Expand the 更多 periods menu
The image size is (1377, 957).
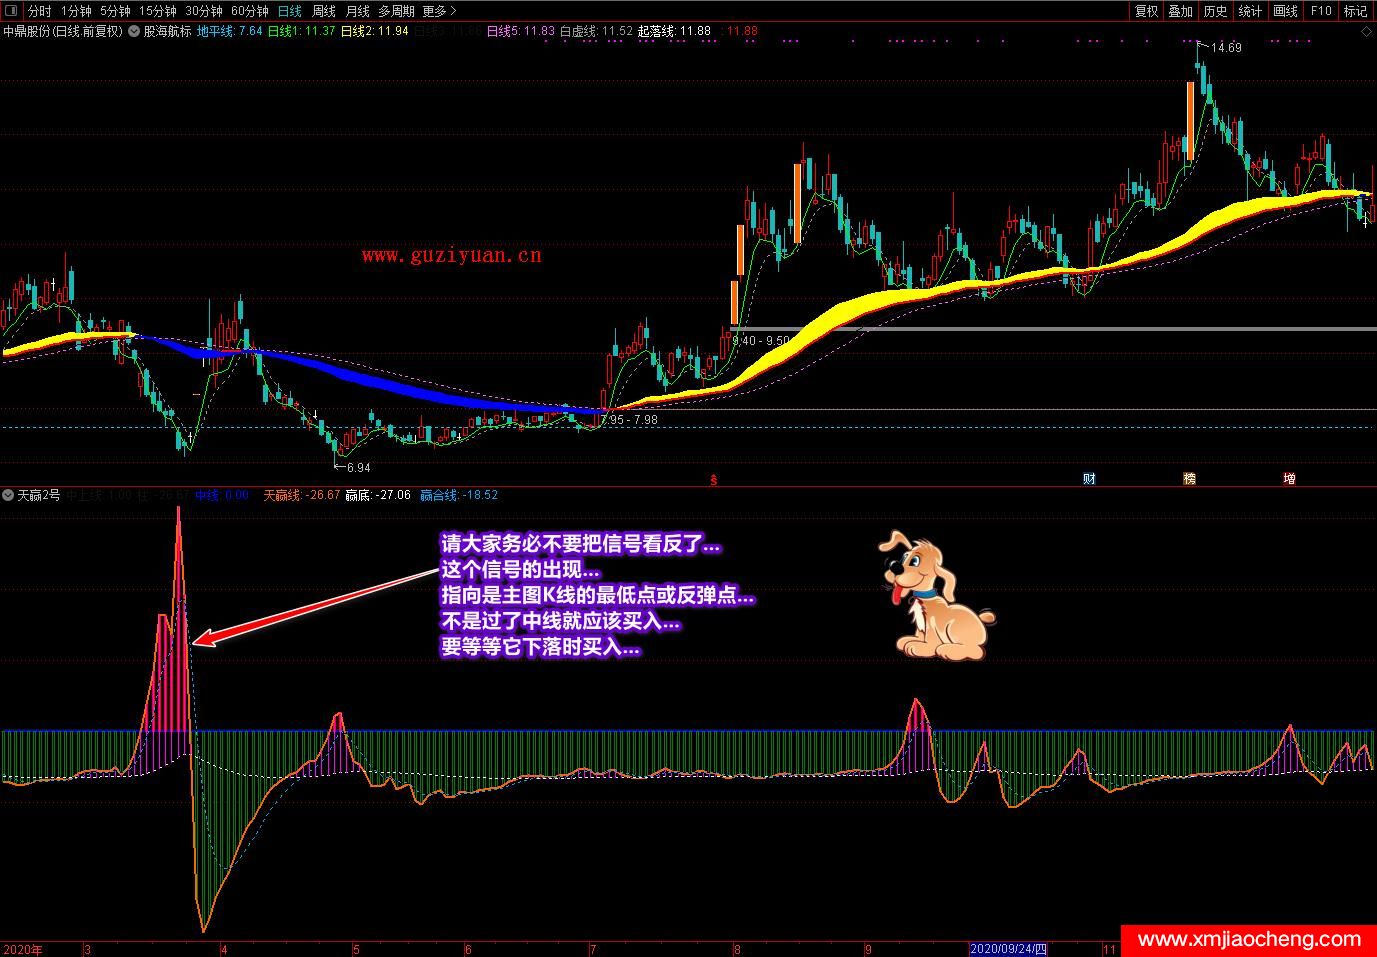pyautogui.click(x=439, y=11)
